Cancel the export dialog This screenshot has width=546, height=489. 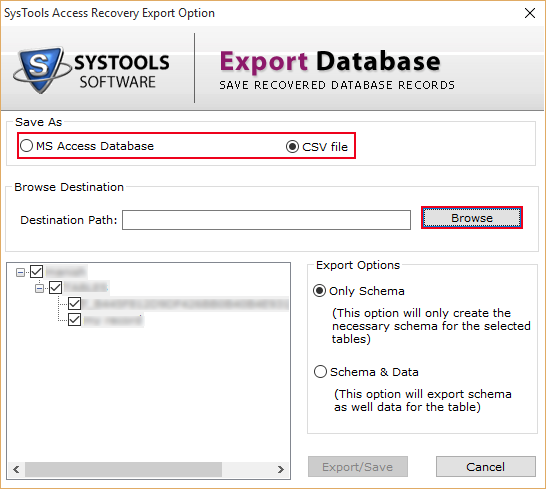(485, 466)
